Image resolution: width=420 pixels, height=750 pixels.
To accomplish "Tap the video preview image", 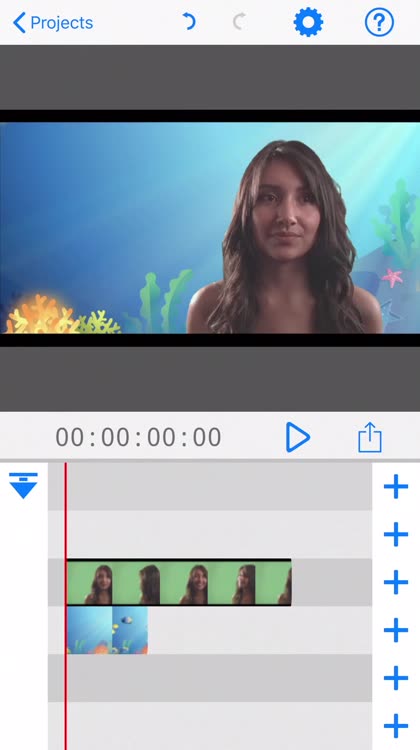I will pos(210,228).
